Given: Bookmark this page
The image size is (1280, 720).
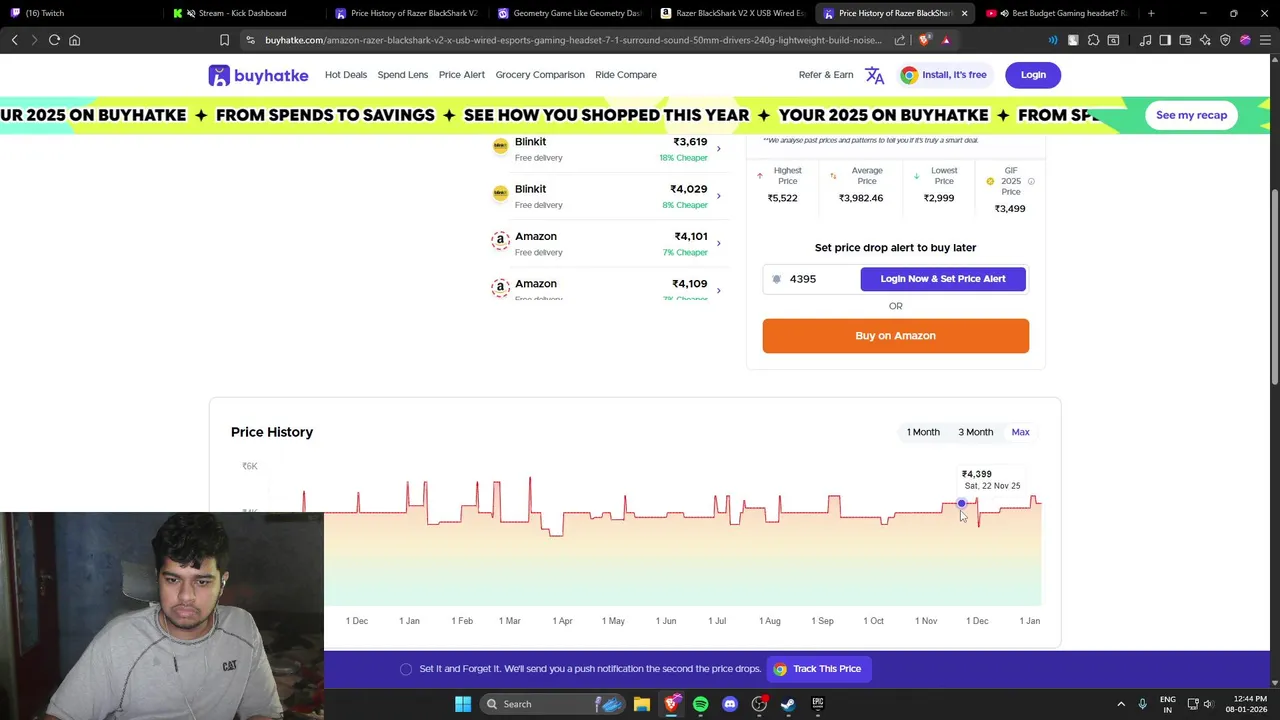Looking at the screenshot, I should click(x=224, y=40).
